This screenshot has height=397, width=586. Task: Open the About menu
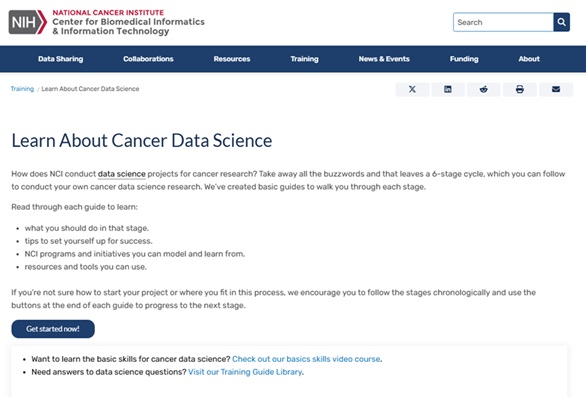click(529, 59)
